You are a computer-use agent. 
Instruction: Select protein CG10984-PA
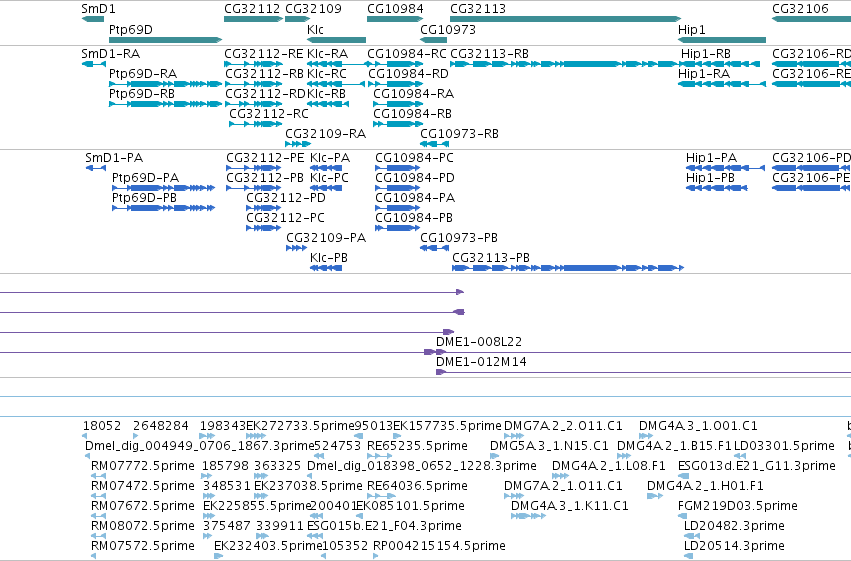point(397,208)
